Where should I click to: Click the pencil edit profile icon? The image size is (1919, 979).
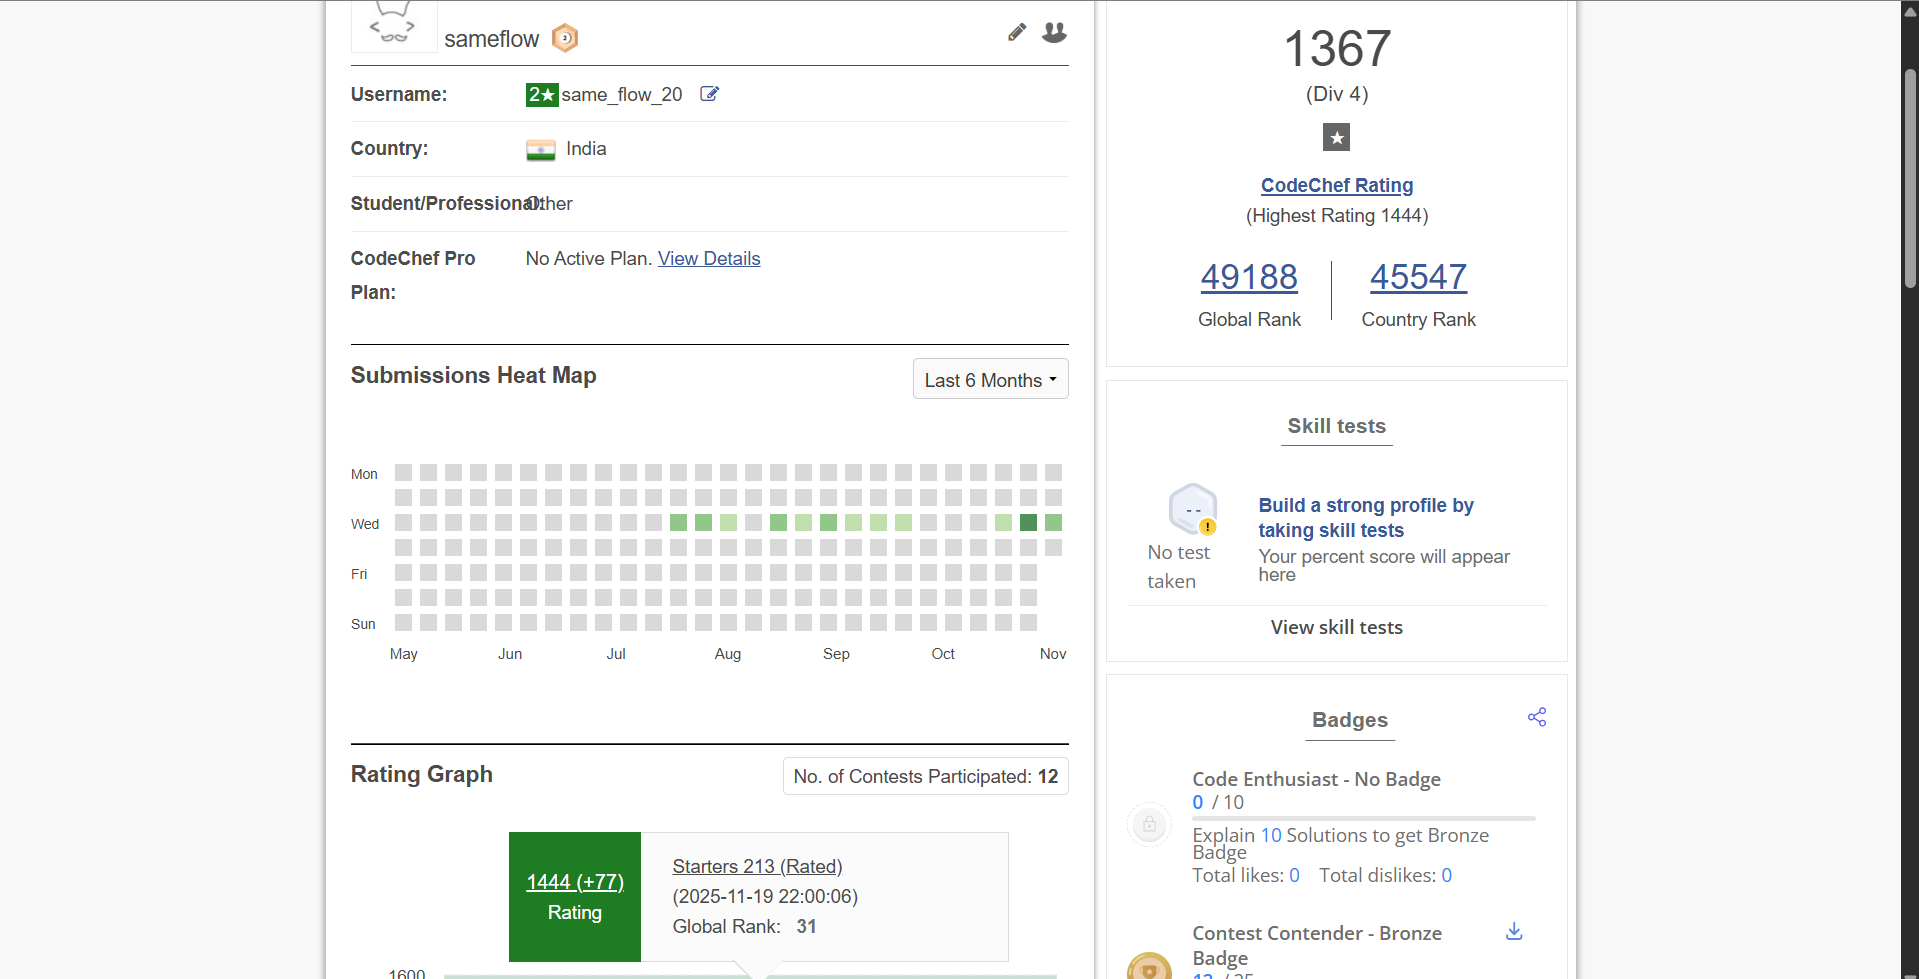tap(1017, 33)
